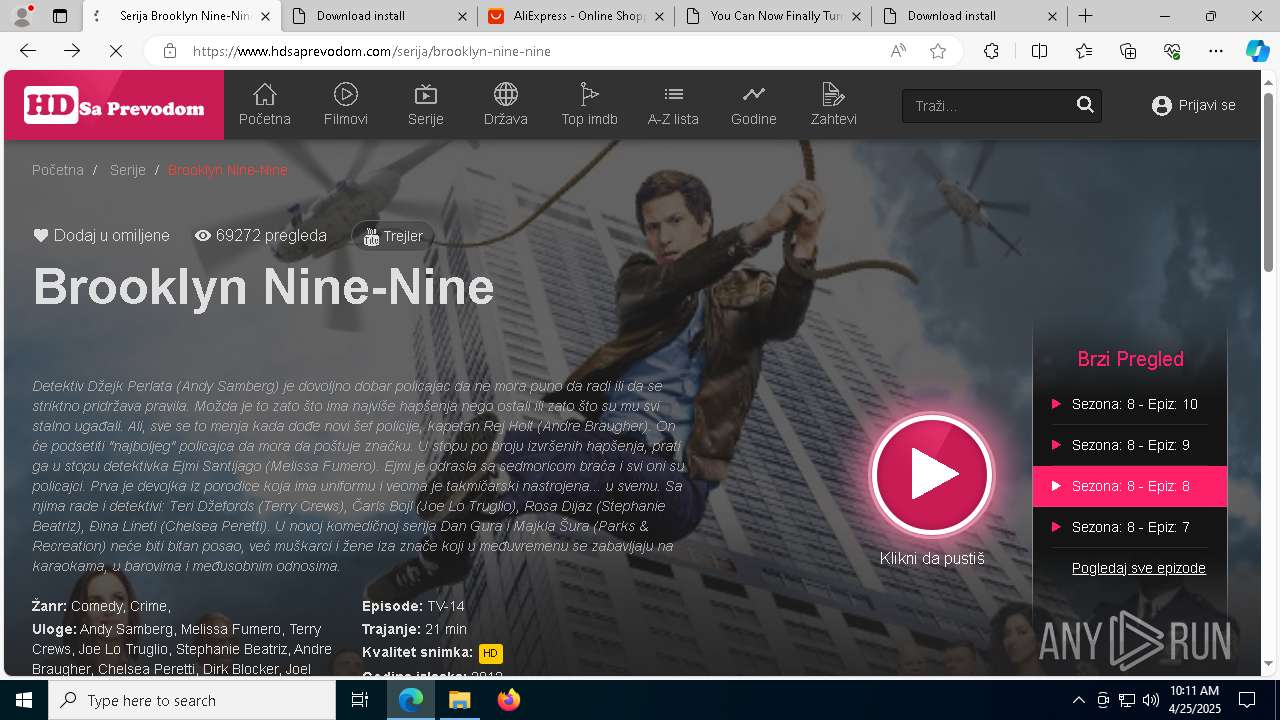1280x720 pixels.
Task: Click the Read aloud icon
Action: (x=898, y=51)
